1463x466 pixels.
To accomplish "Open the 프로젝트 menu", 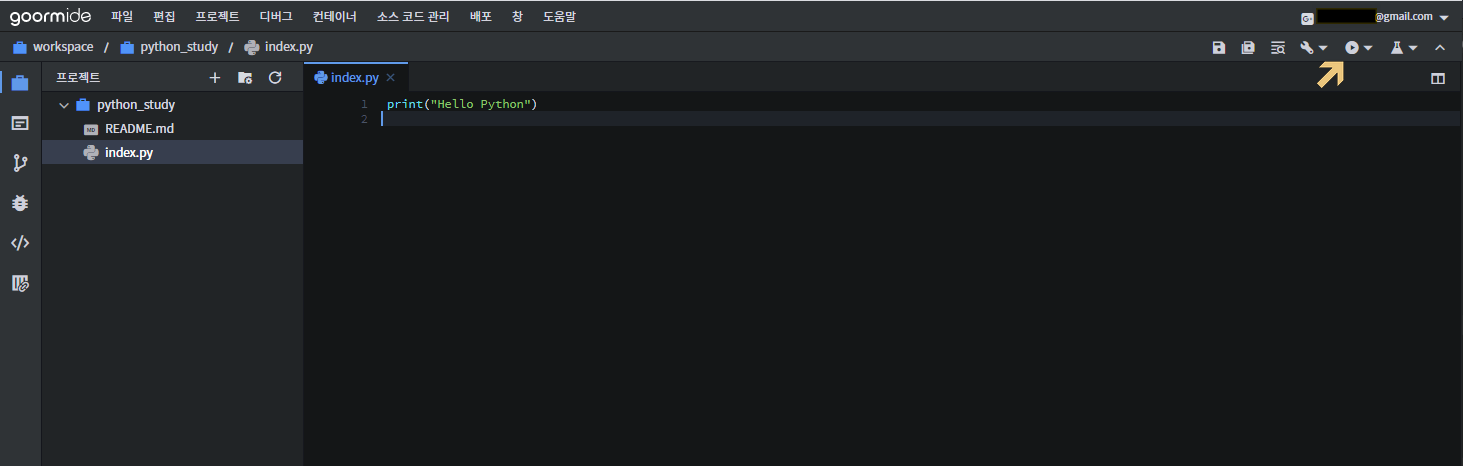I will coord(217,16).
